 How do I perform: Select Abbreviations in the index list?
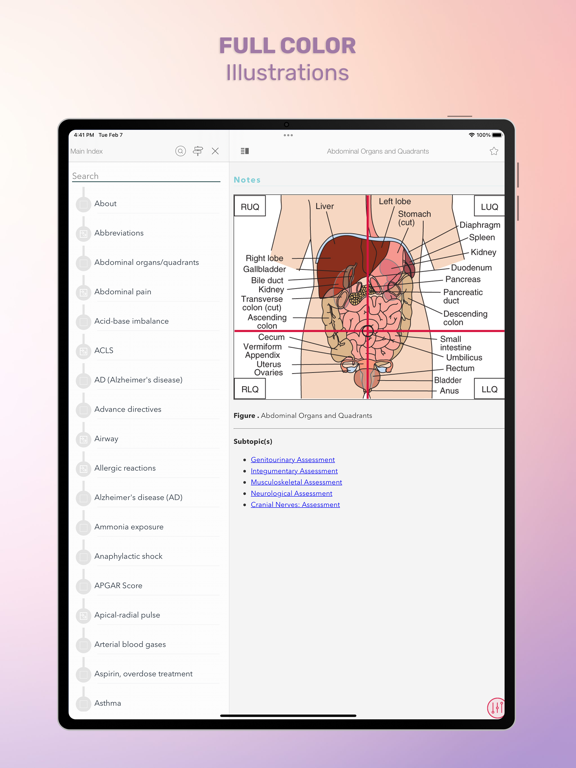119,233
